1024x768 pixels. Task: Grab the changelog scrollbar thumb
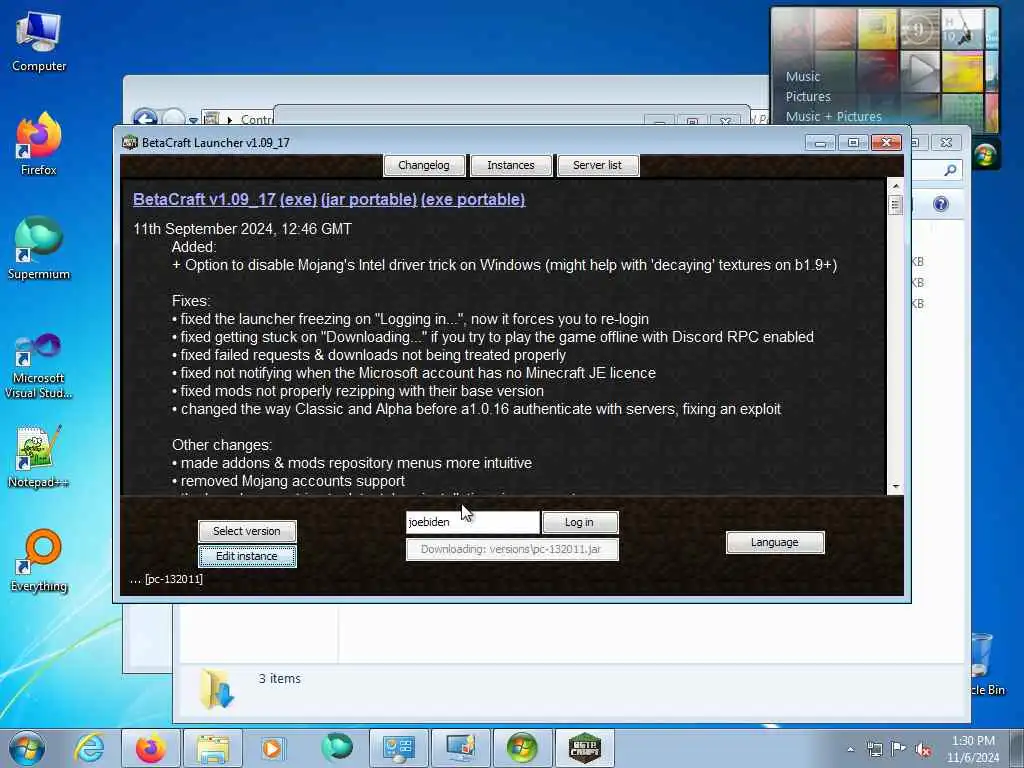click(895, 205)
